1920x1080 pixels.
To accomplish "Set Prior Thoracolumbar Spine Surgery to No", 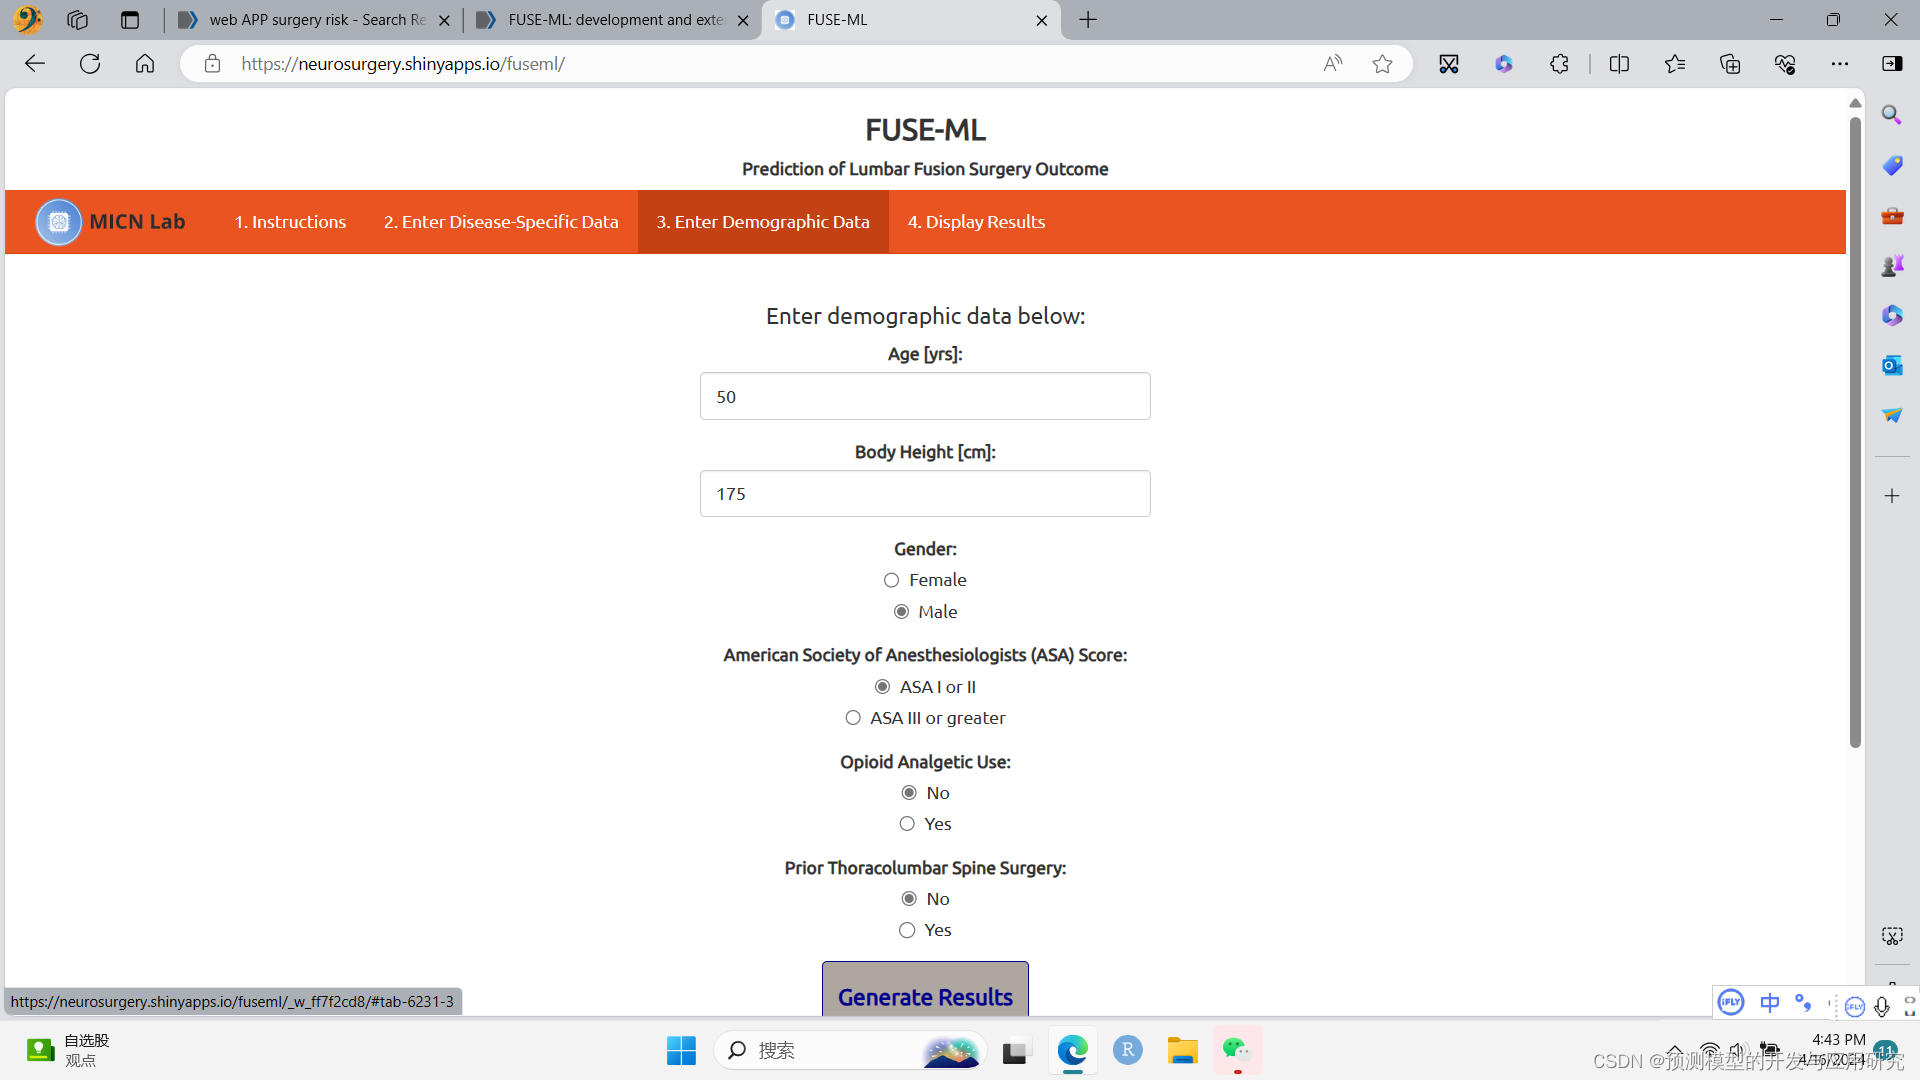I will pos(909,899).
